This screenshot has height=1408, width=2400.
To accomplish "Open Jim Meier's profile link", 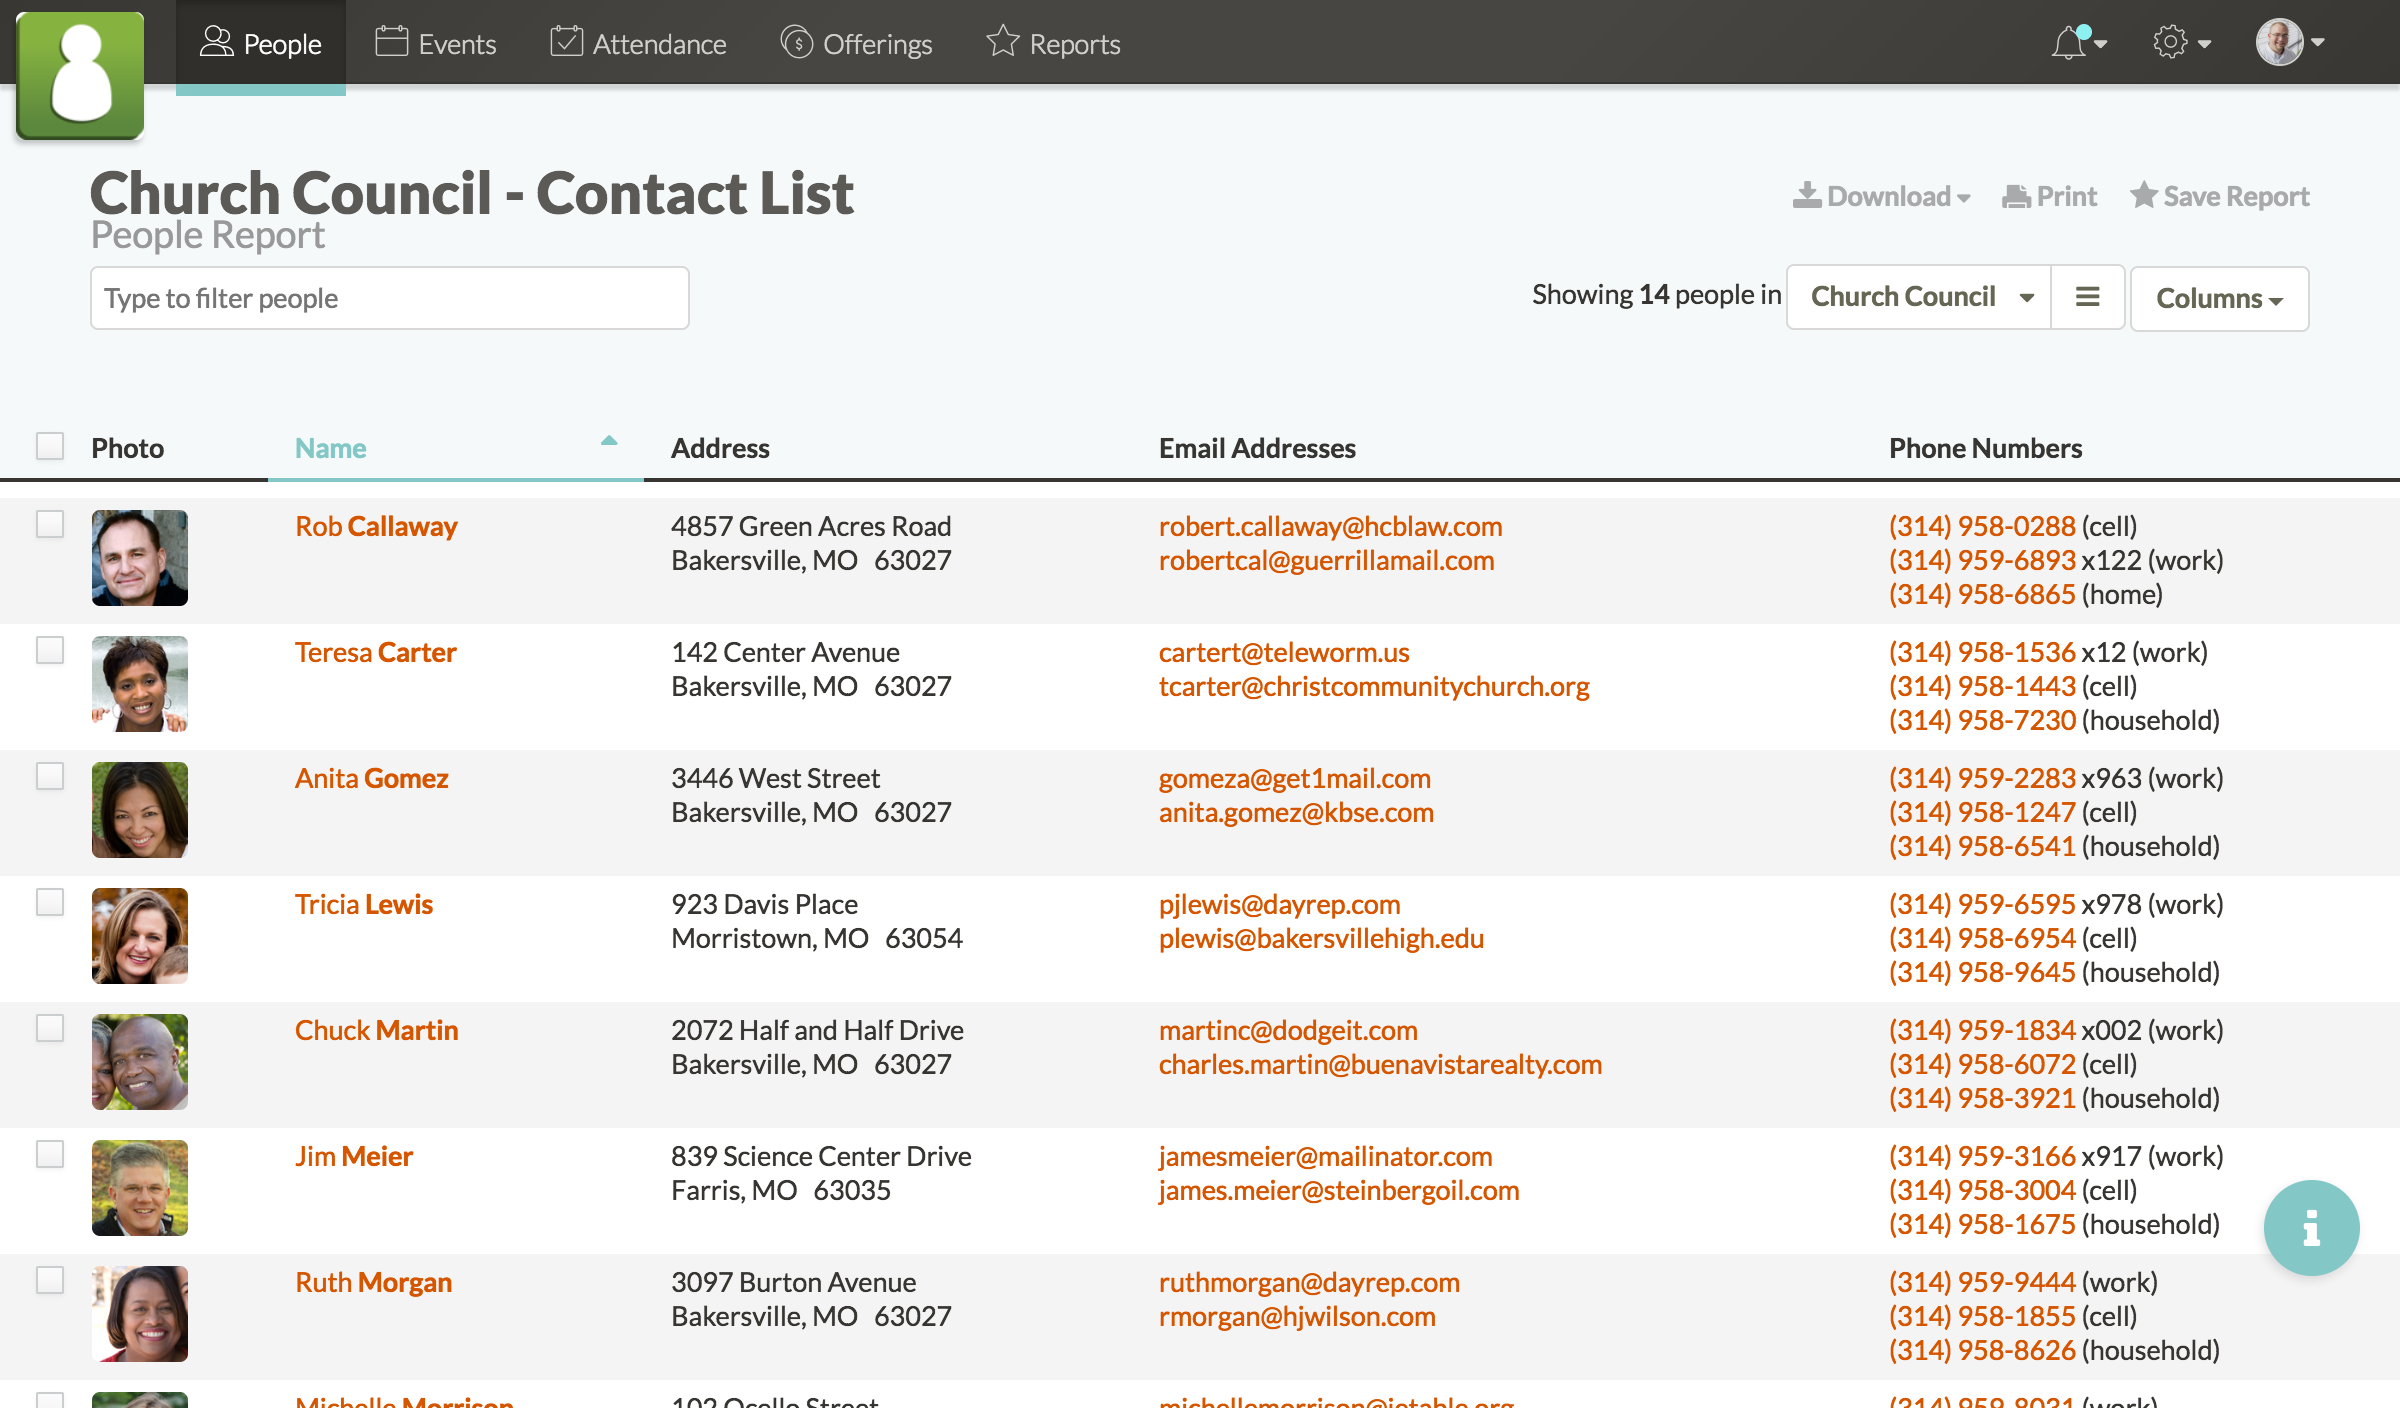I will pos(354,1156).
